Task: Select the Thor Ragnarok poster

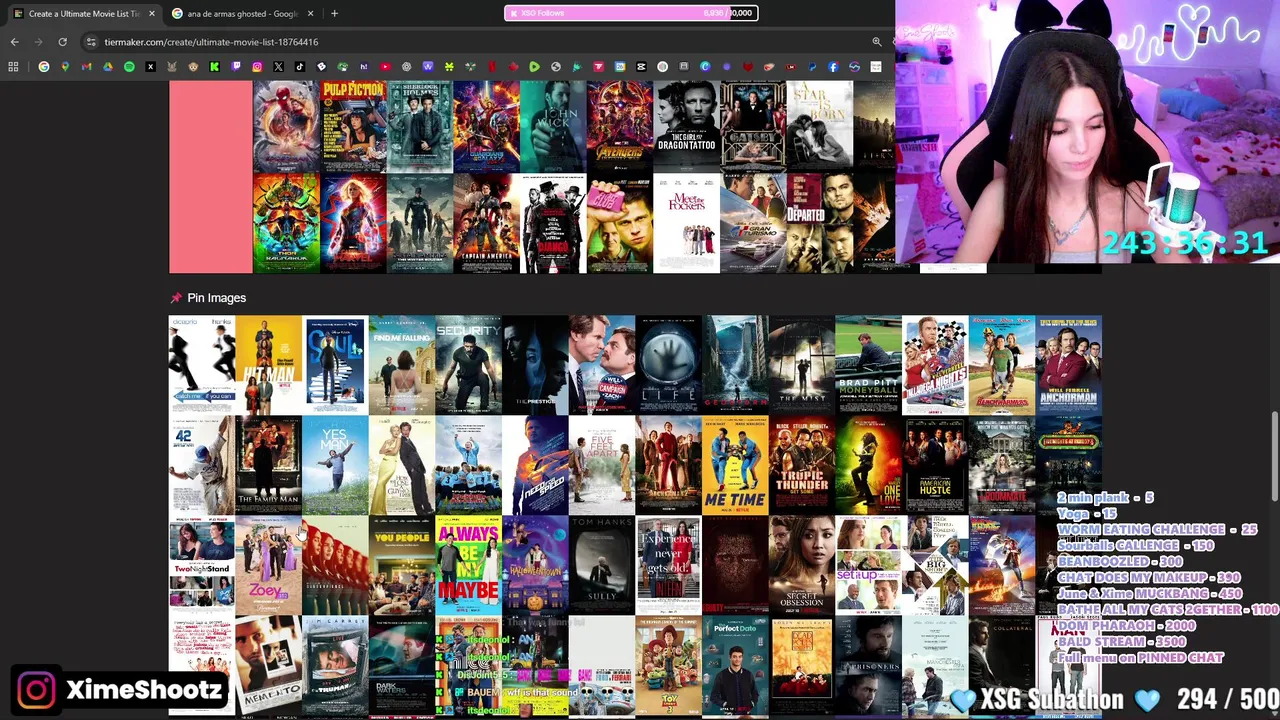Action: pyautogui.click(x=286, y=223)
